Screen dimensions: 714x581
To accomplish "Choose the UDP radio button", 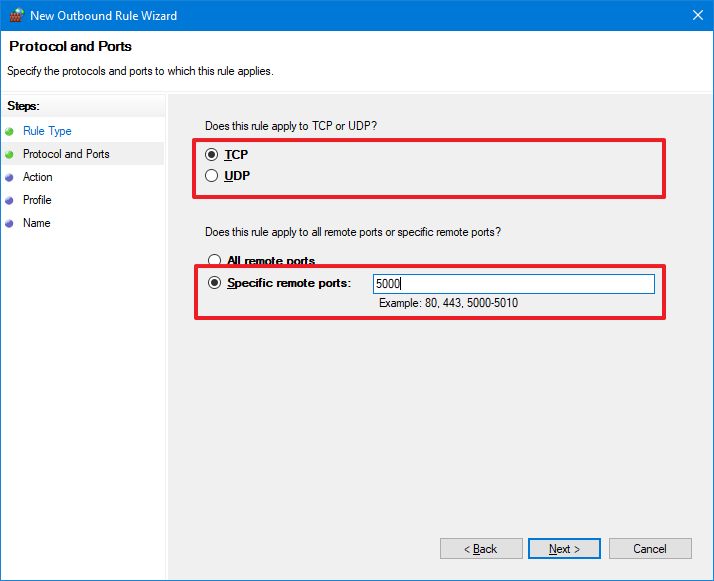I will click(x=211, y=176).
